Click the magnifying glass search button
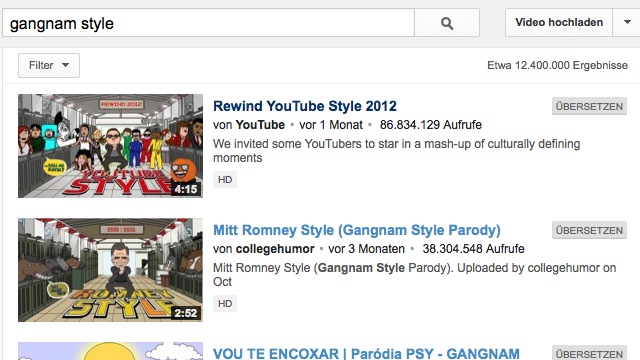 point(447,23)
